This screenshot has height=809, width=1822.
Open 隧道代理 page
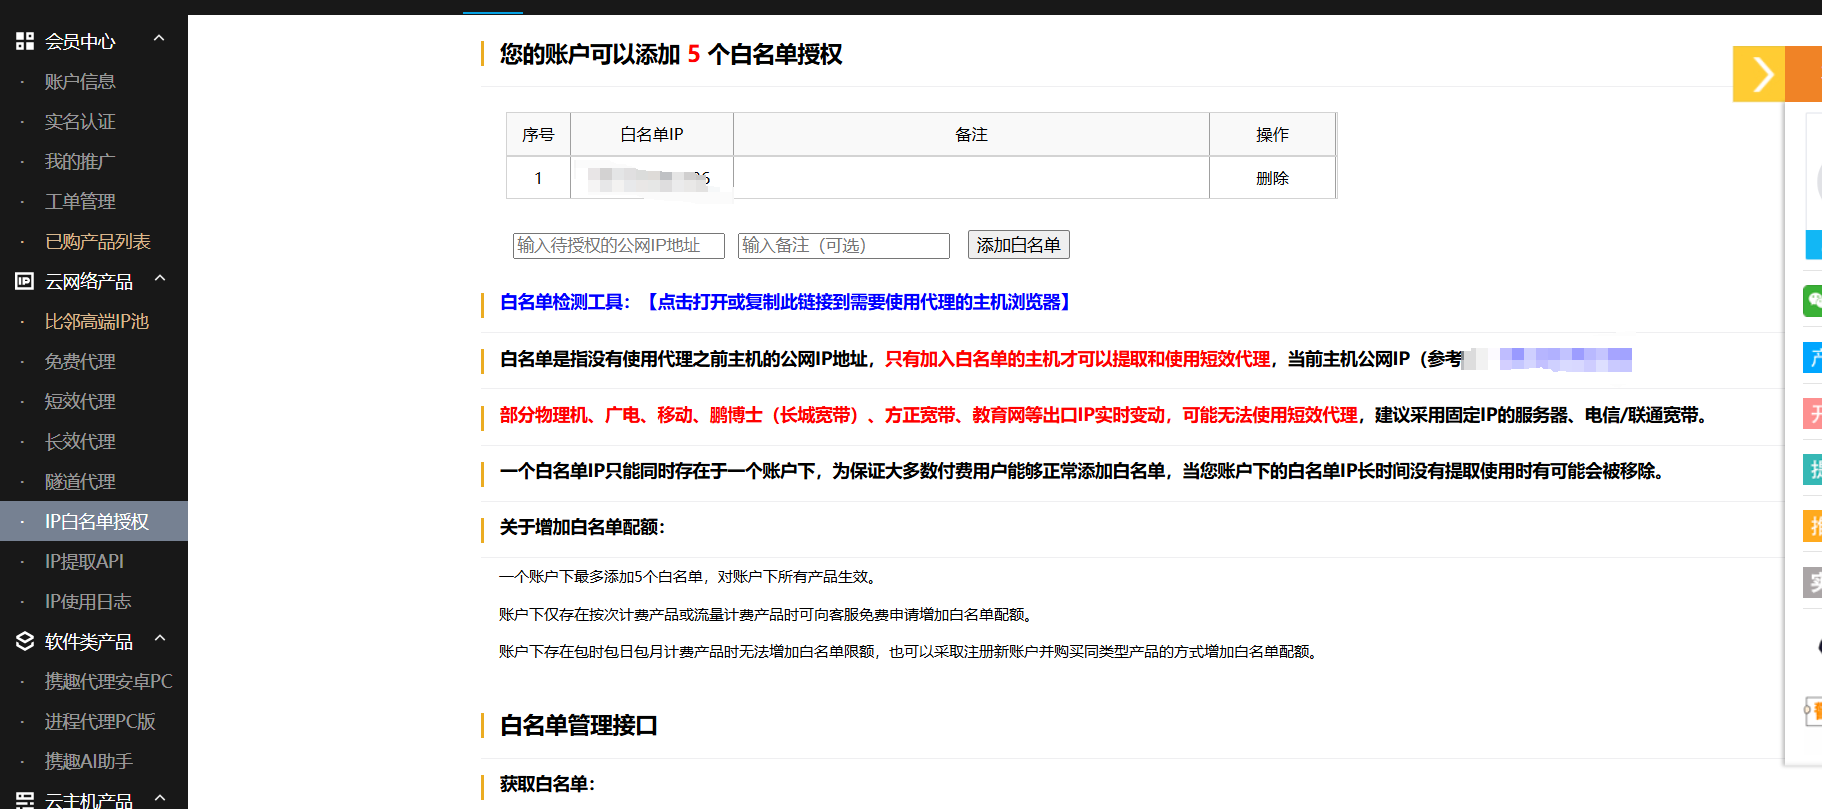coord(80,481)
